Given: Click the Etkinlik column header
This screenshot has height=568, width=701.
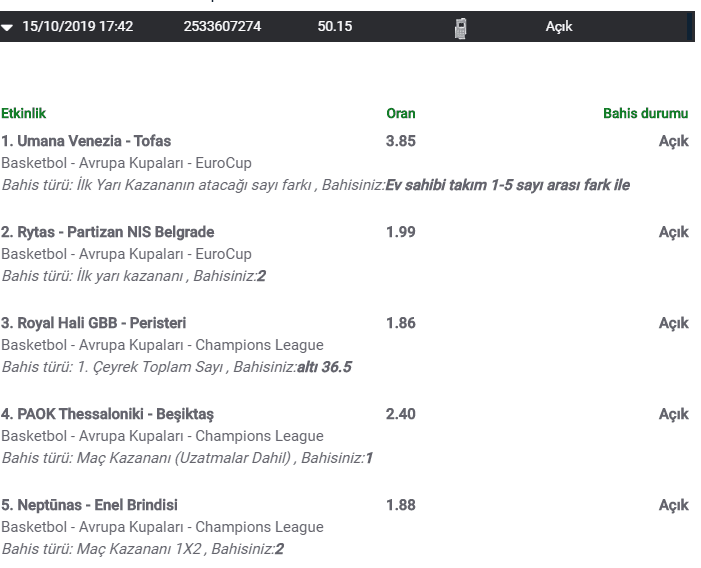Looking at the screenshot, I should 24,114.
